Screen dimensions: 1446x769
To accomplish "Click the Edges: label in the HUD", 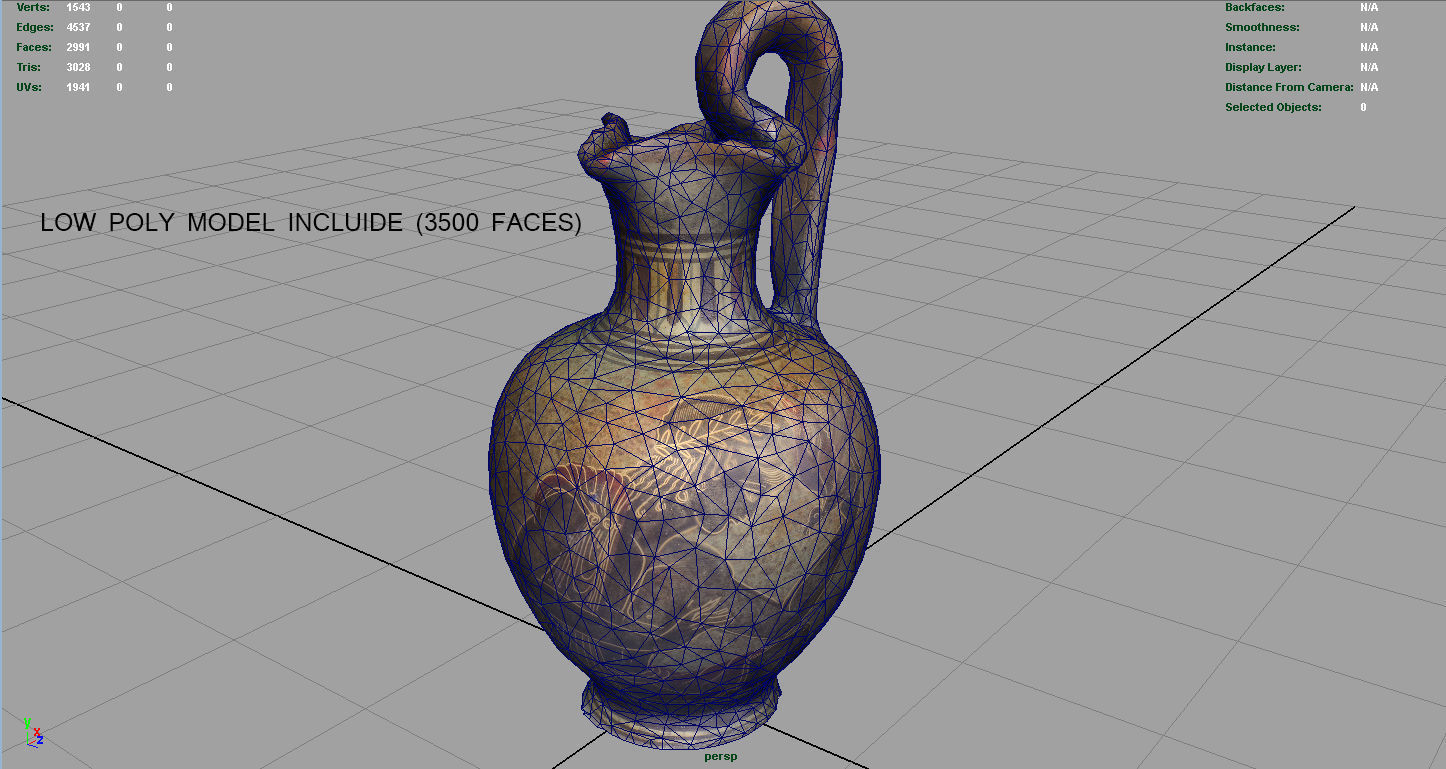I will point(34,27).
